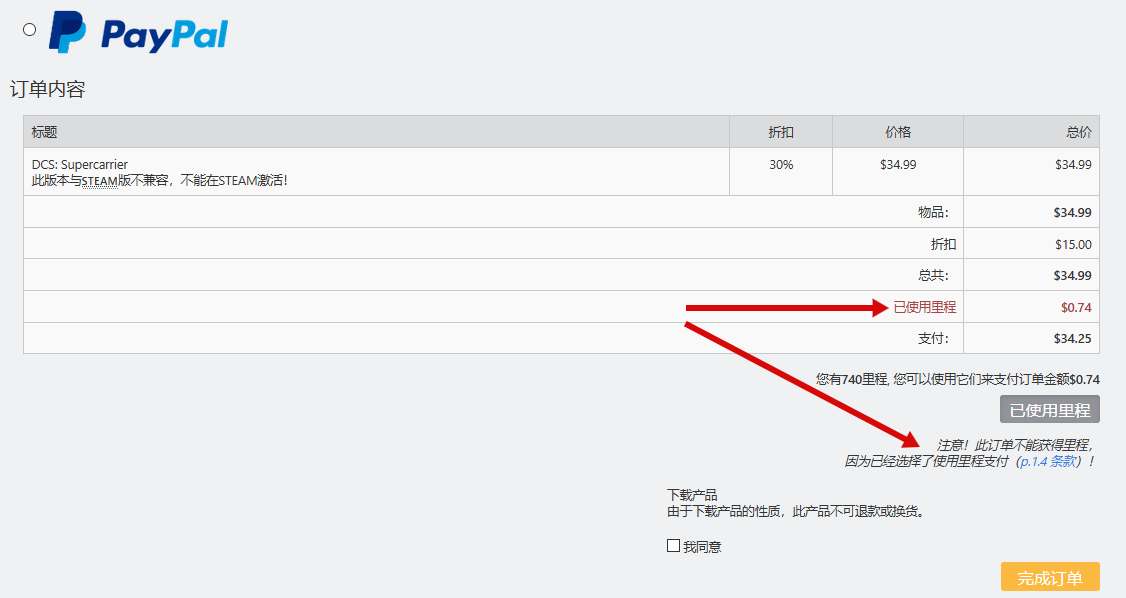Click the $34.25 payment total
This screenshot has width=1126, height=598.
point(1072,339)
